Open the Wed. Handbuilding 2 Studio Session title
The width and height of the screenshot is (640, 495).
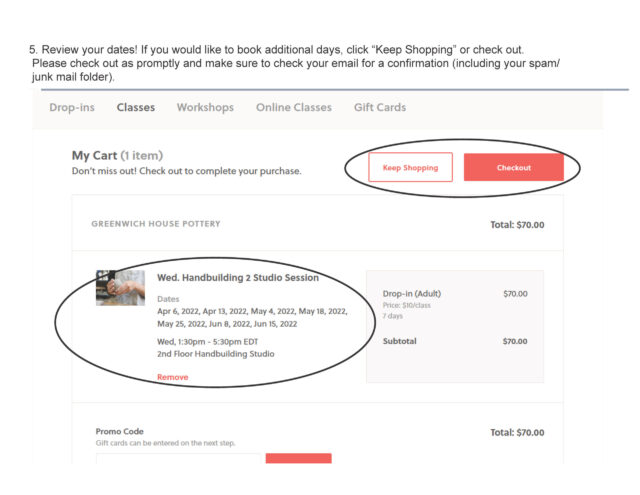(238, 278)
